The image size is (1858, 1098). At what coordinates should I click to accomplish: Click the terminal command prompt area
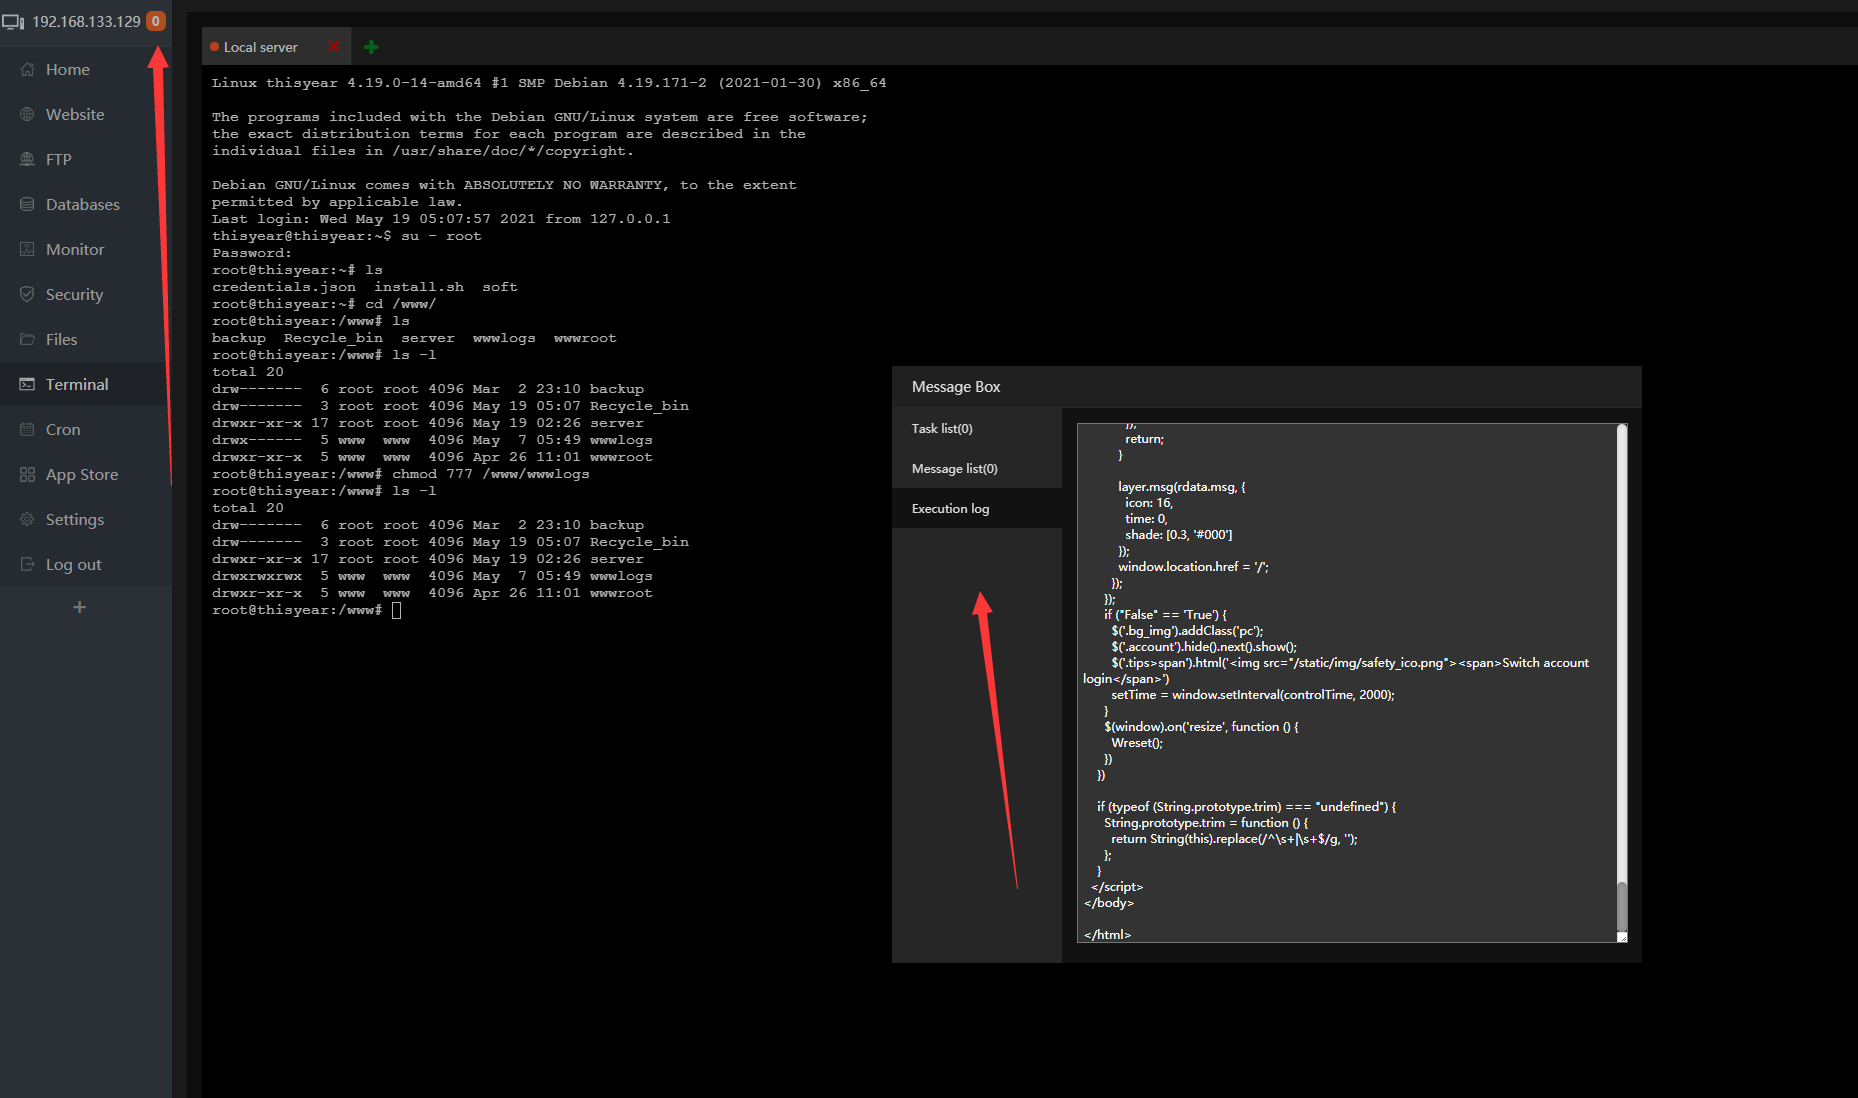[397, 611]
